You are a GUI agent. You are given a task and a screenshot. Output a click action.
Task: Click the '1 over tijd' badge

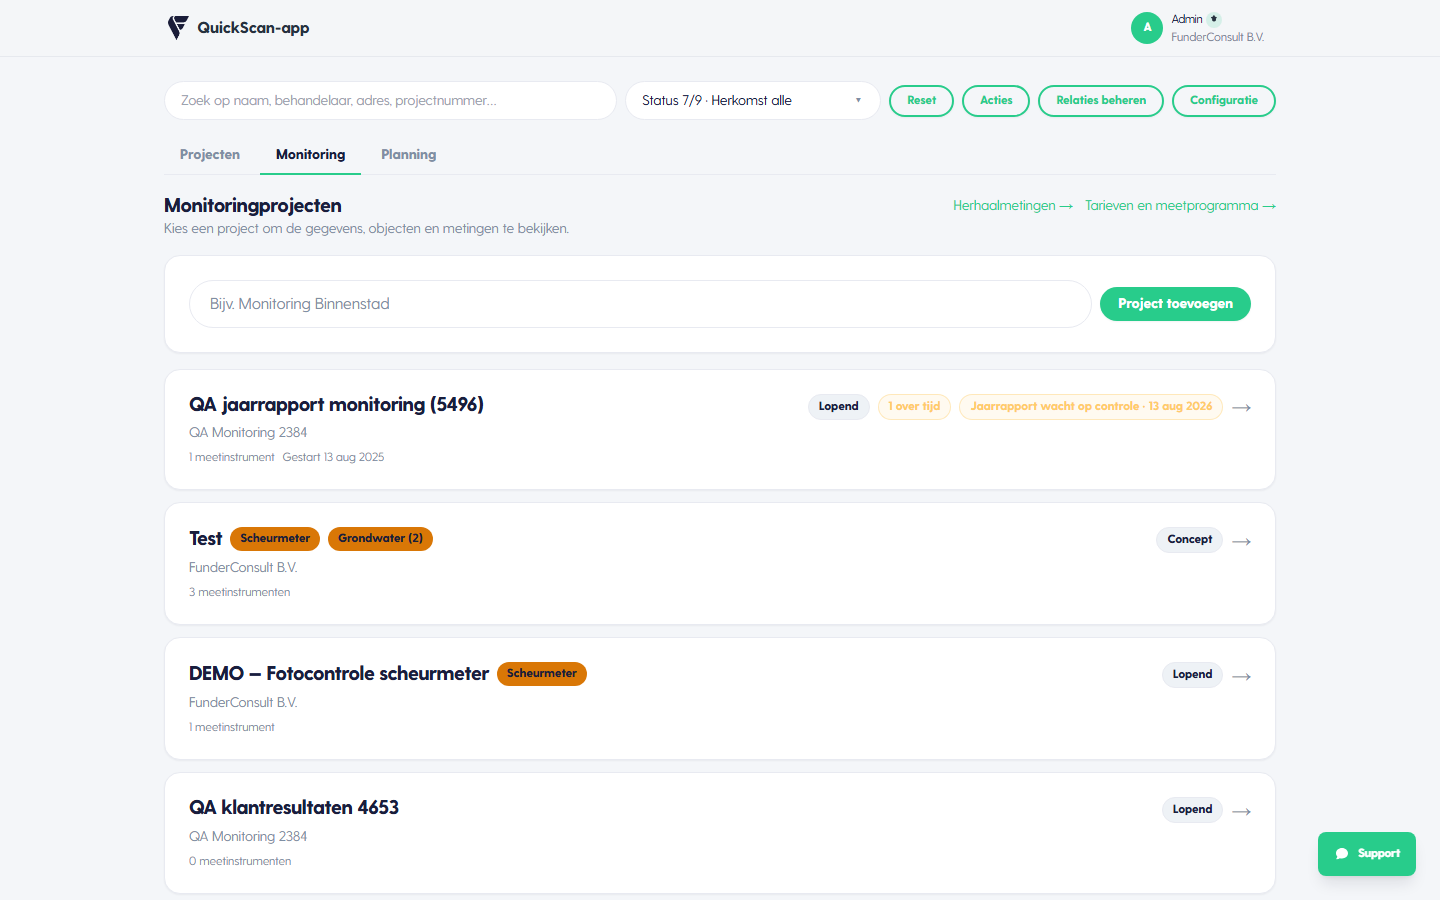[x=914, y=406]
